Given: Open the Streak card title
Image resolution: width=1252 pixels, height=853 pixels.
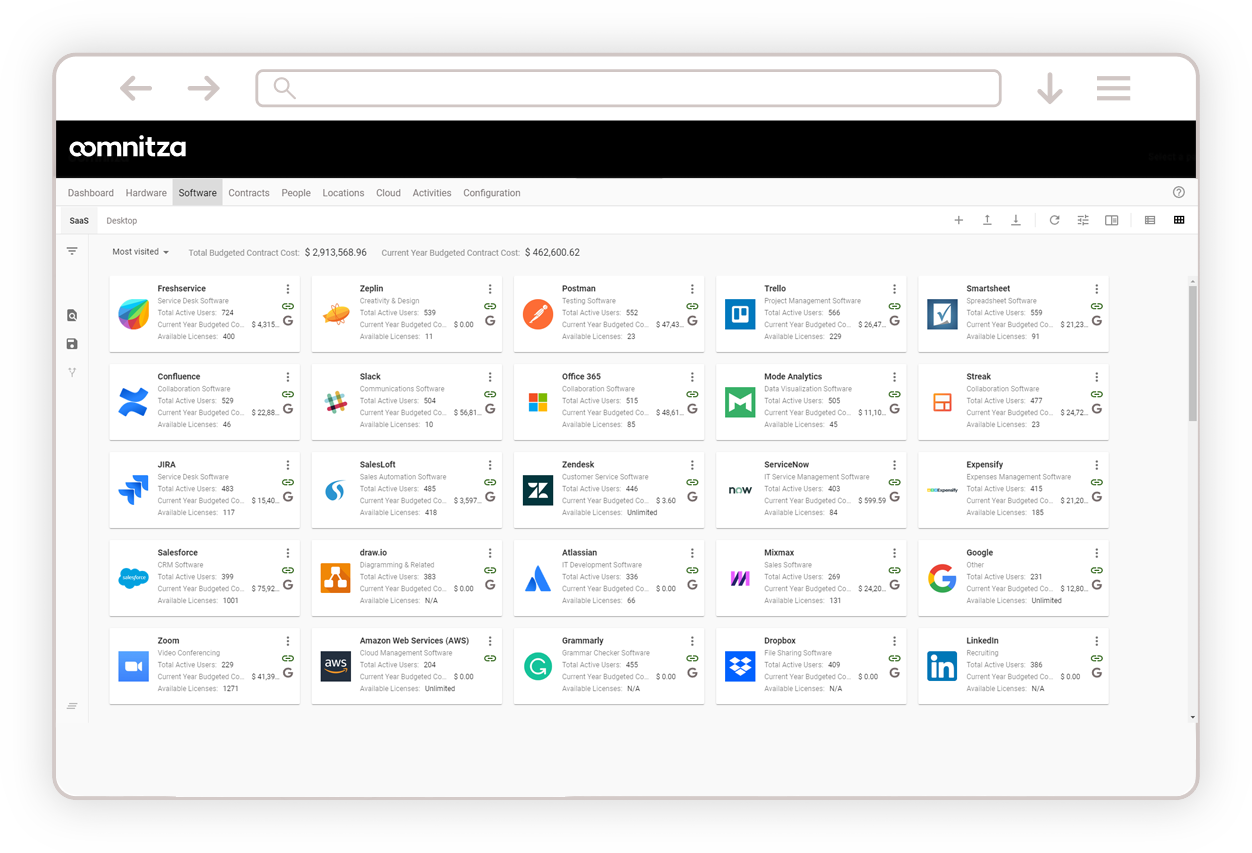Looking at the screenshot, I should [978, 377].
